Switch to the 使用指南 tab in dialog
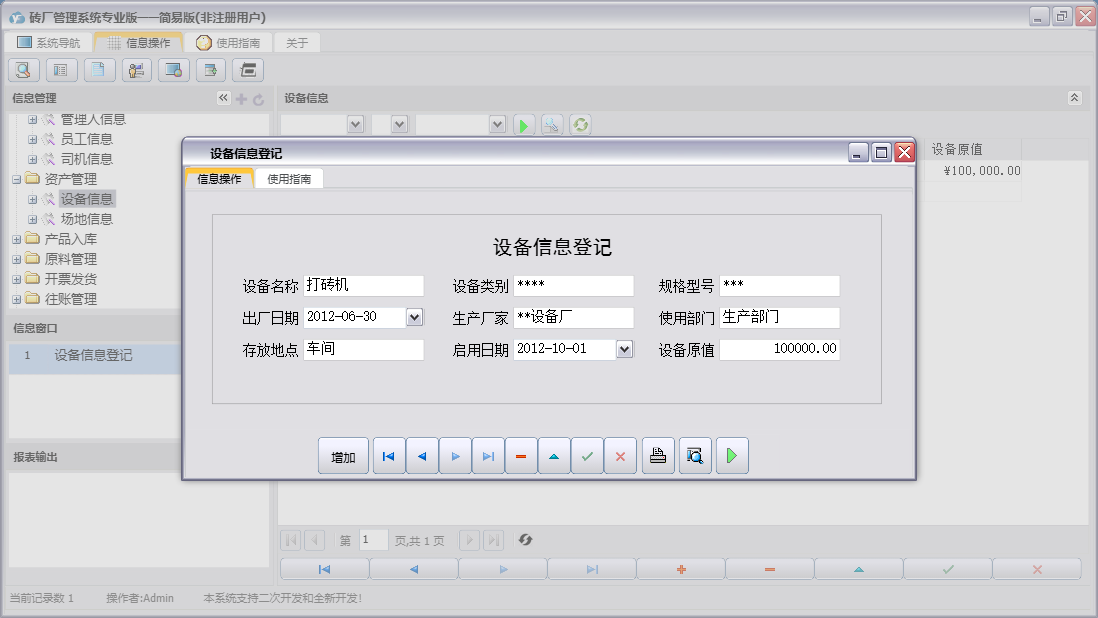The image size is (1098, 618). pyautogui.click(x=289, y=179)
